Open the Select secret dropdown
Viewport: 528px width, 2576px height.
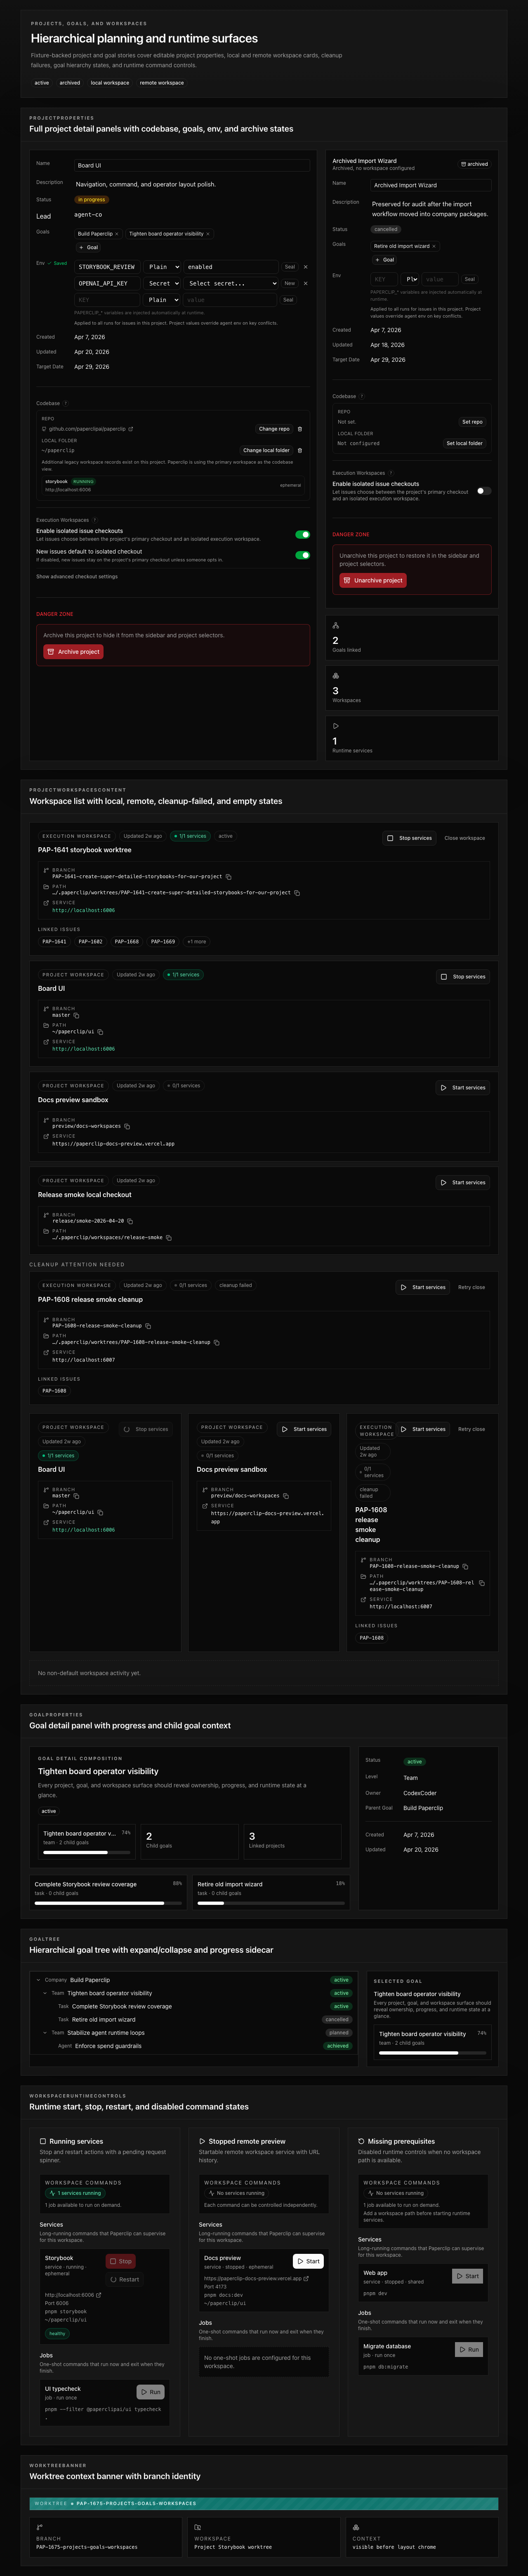pyautogui.click(x=231, y=283)
